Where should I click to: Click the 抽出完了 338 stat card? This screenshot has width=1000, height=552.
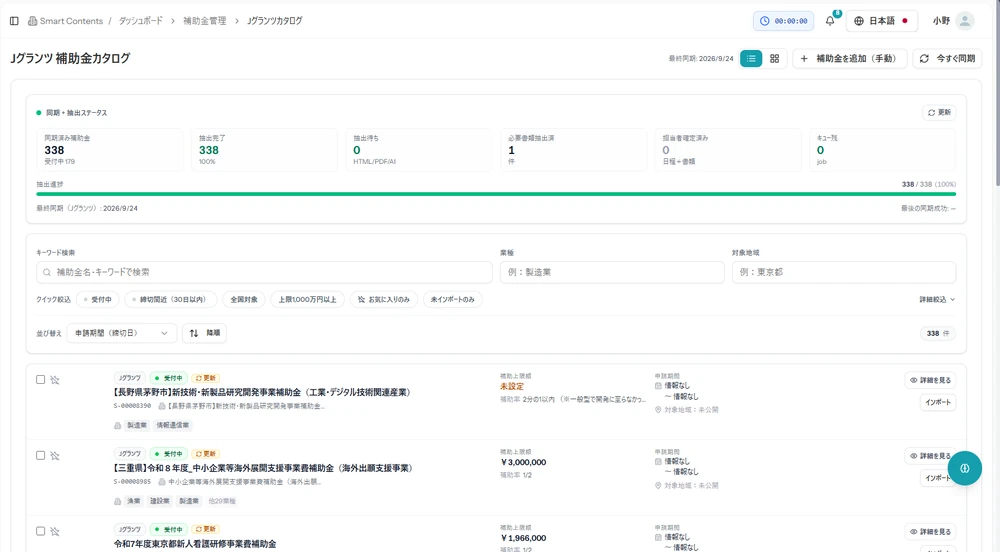264,150
